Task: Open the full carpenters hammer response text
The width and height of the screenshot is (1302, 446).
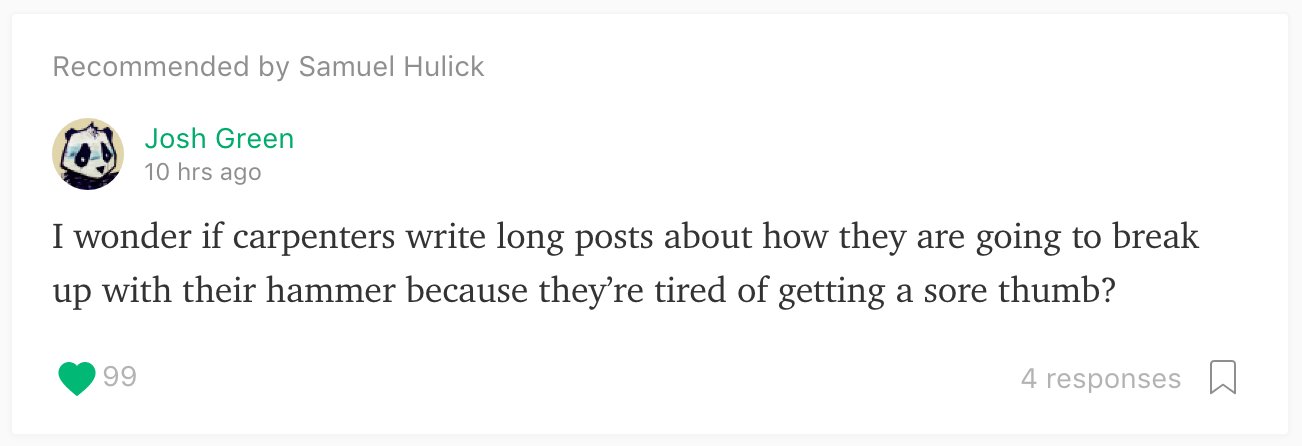Action: pyautogui.click(x=626, y=265)
